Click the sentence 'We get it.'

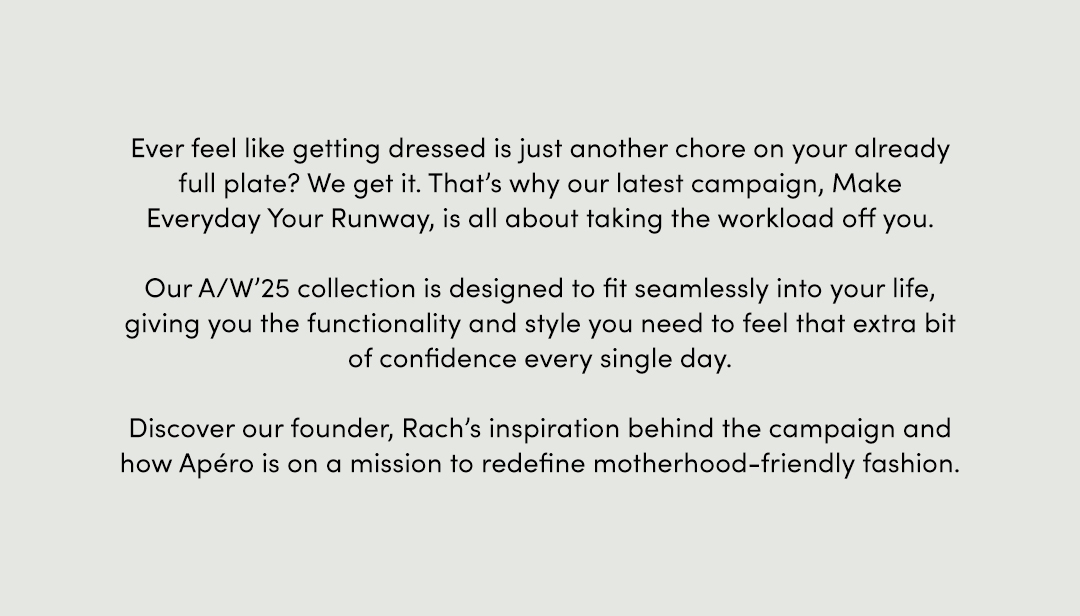pos(363,184)
